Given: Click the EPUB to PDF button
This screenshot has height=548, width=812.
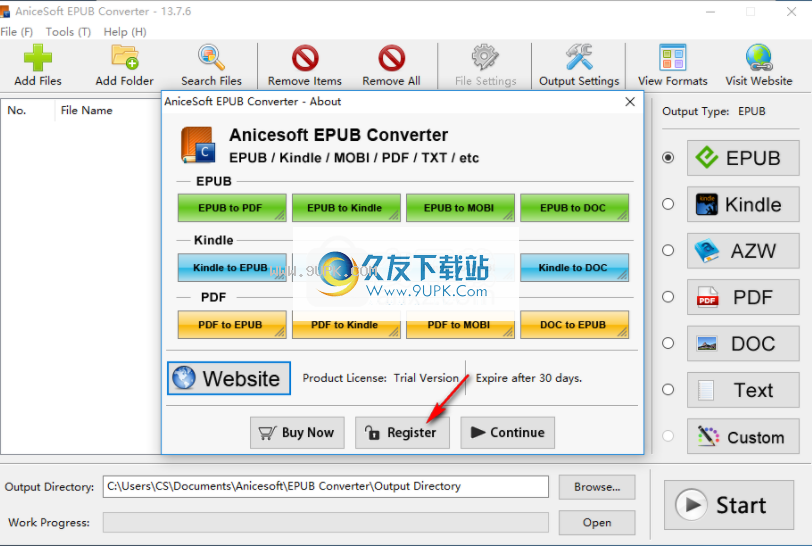Looking at the screenshot, I should pos(232,208).
